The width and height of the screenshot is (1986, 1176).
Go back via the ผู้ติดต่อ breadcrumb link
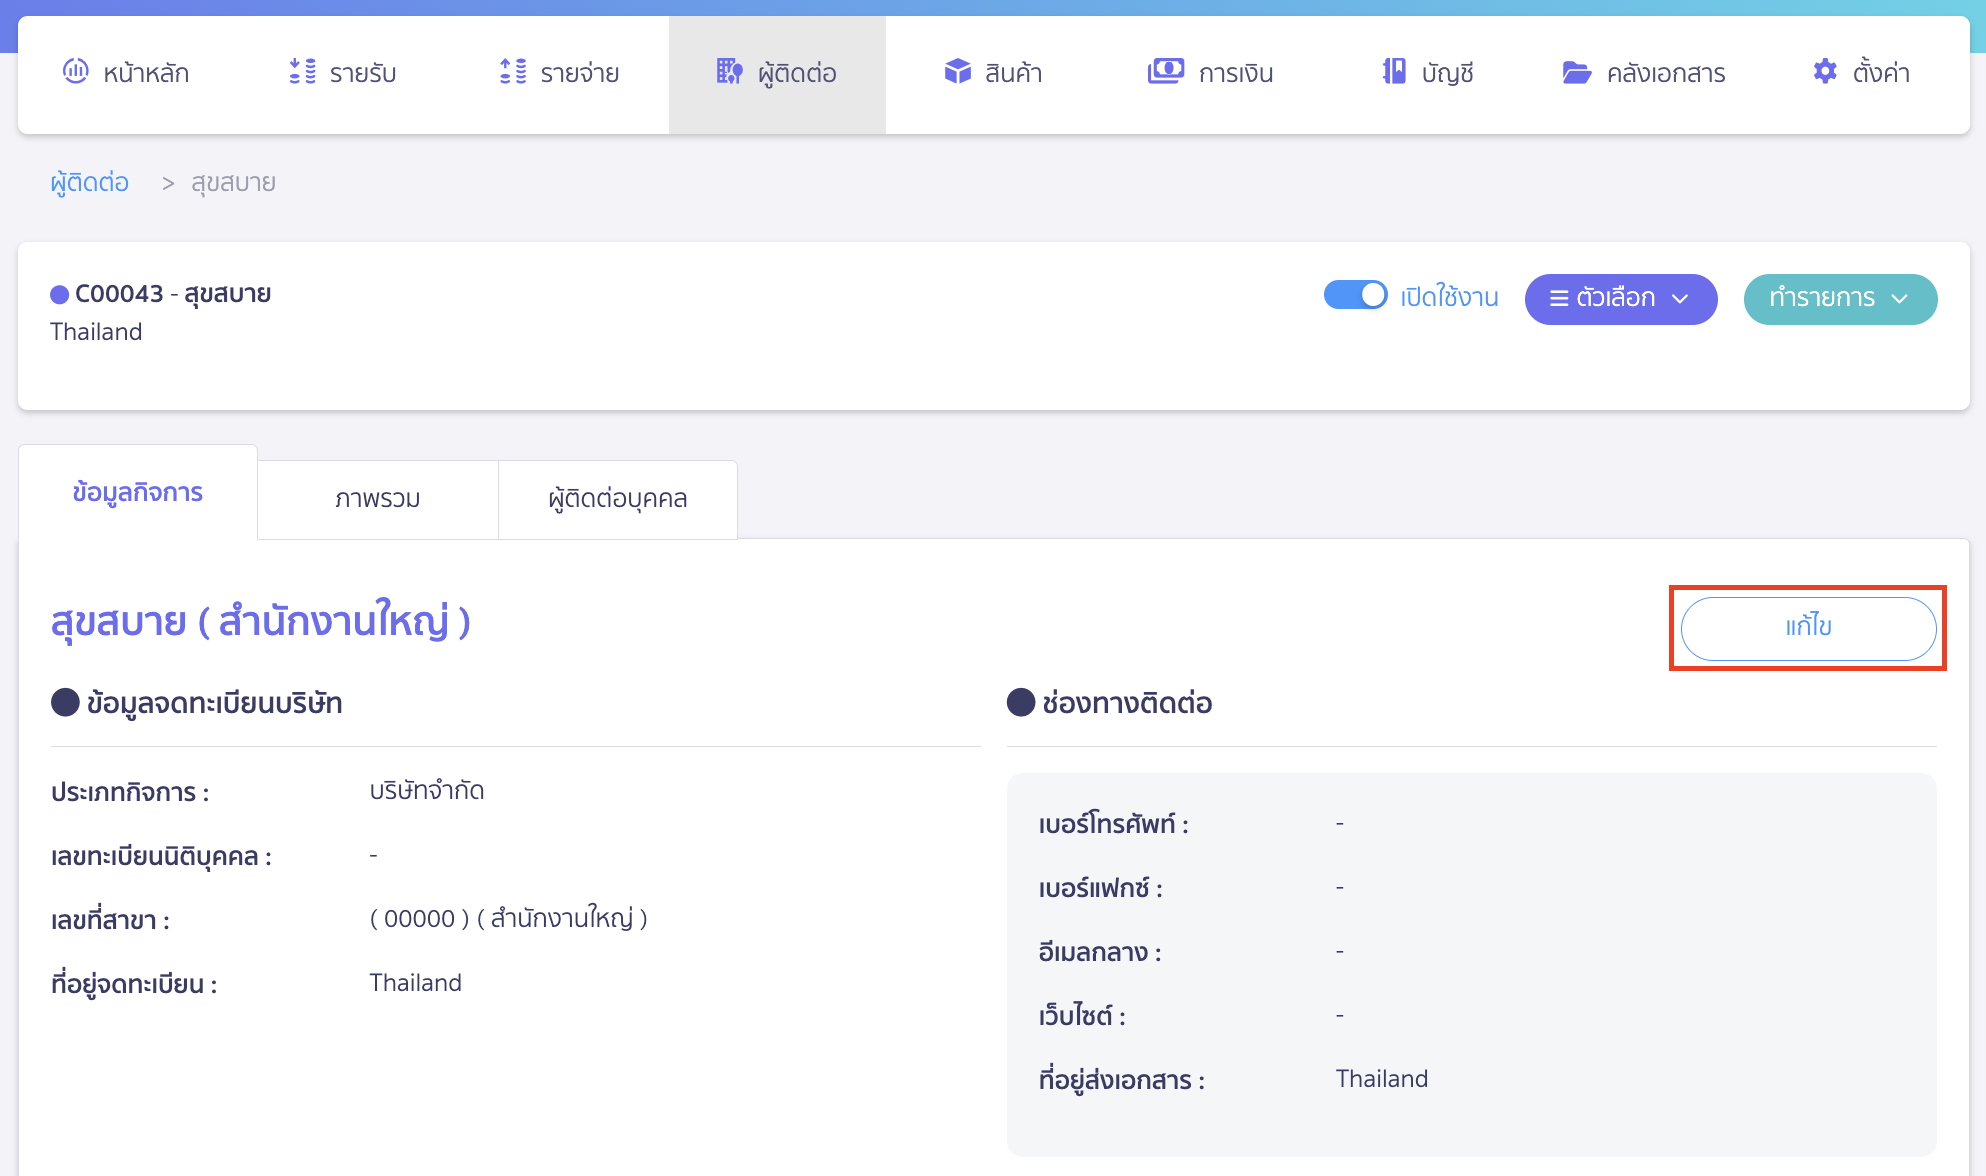(88, 182)
